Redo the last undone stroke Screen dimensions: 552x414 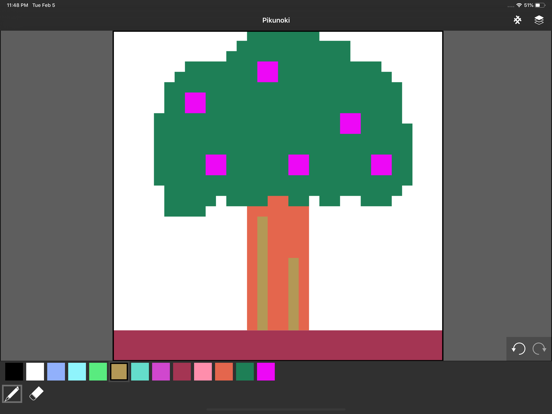pyautogui.click(x=539, y=349)
